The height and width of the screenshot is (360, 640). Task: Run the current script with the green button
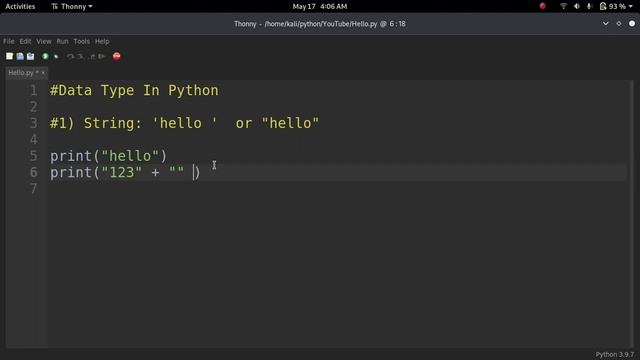45,56
